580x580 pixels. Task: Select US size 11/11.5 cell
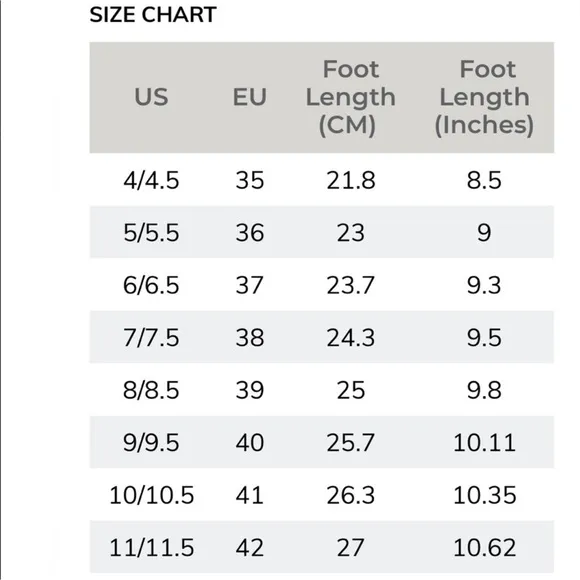(151, 548)
